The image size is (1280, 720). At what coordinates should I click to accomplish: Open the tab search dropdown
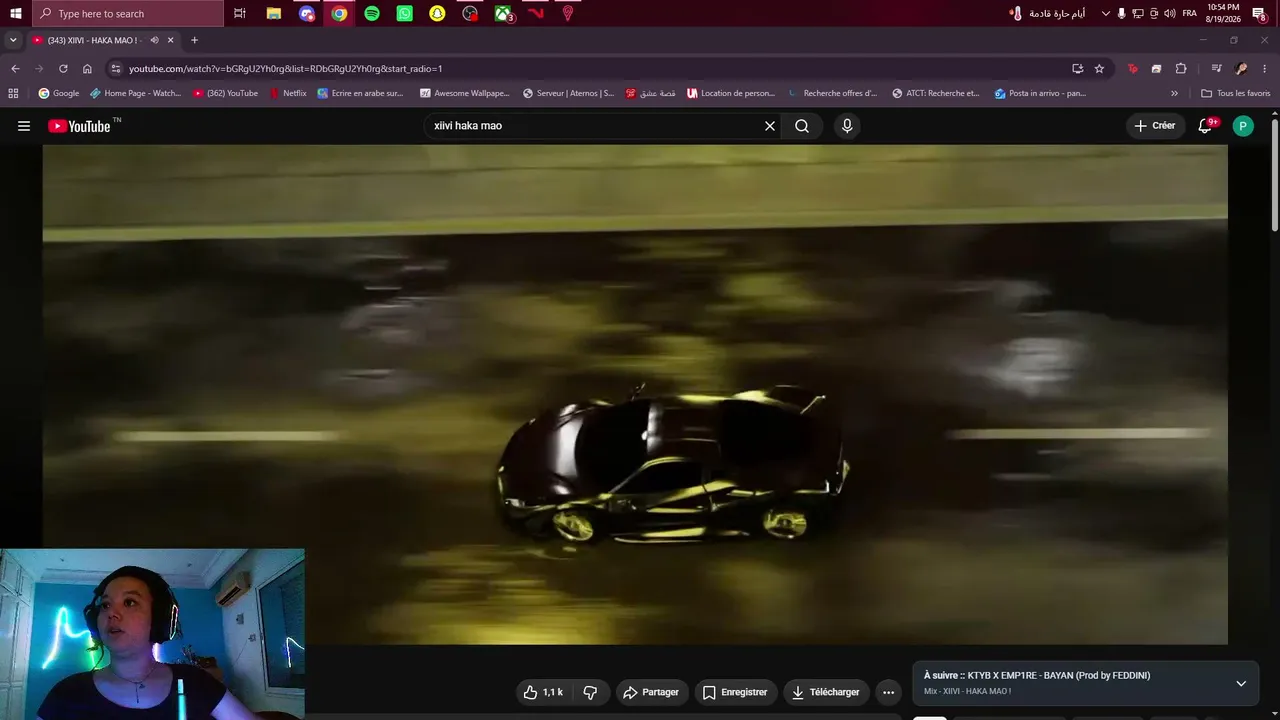pos(13,40)
